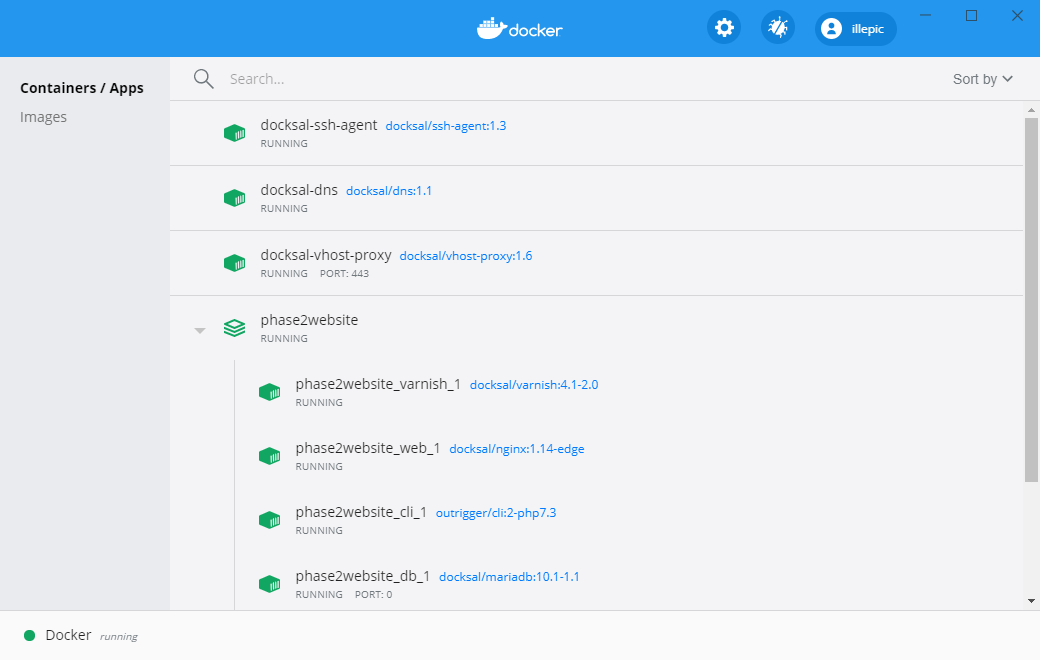The width and height of the screenshot is (1040, 660).
Task: Select phase2website_cli_1 container name
Action: 361,512
